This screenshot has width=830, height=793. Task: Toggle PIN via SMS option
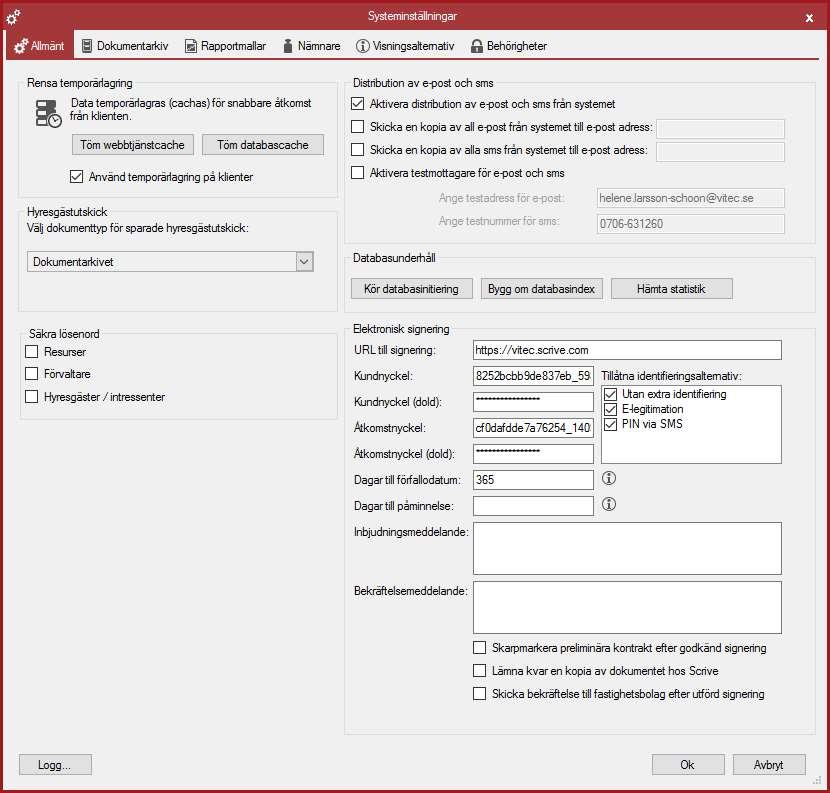tap(610, 424)
